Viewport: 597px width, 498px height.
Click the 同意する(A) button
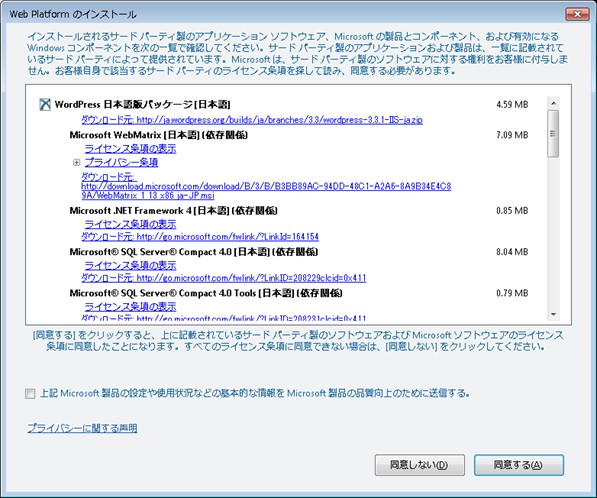tap(519, 465)
